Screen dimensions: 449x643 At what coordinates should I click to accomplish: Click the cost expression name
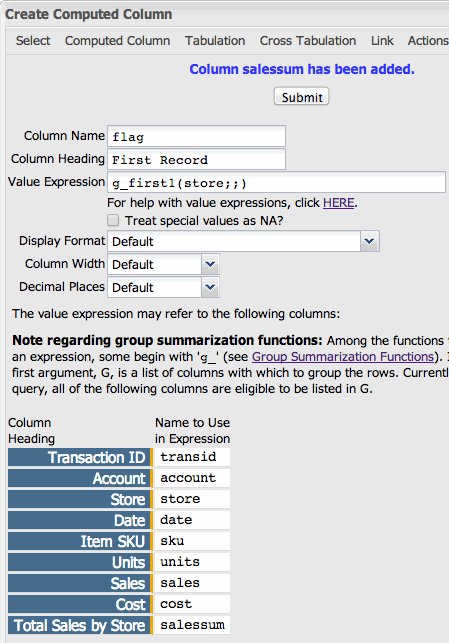coord(192,604)
